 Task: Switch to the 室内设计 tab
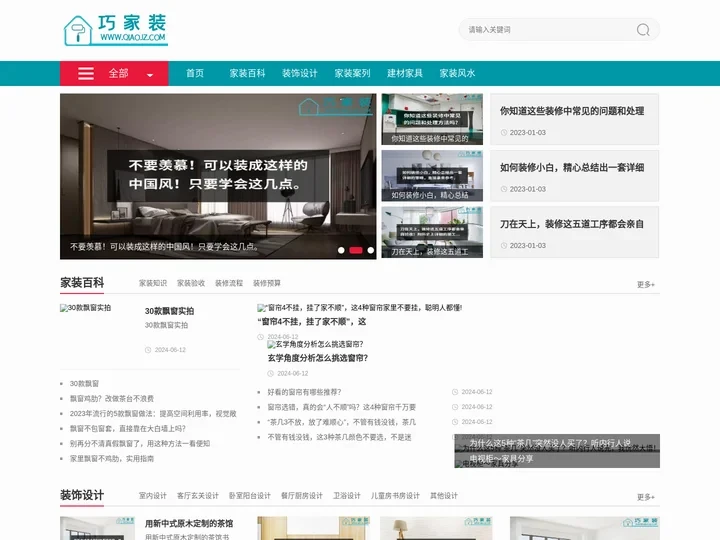pyautogui.click(x=153, y=496)
